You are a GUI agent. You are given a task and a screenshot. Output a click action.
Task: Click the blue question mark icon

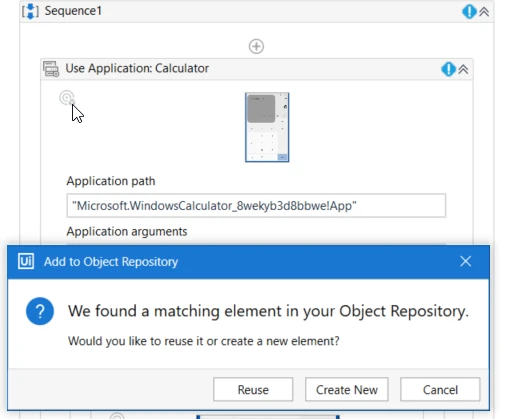[x=40, y=311]
